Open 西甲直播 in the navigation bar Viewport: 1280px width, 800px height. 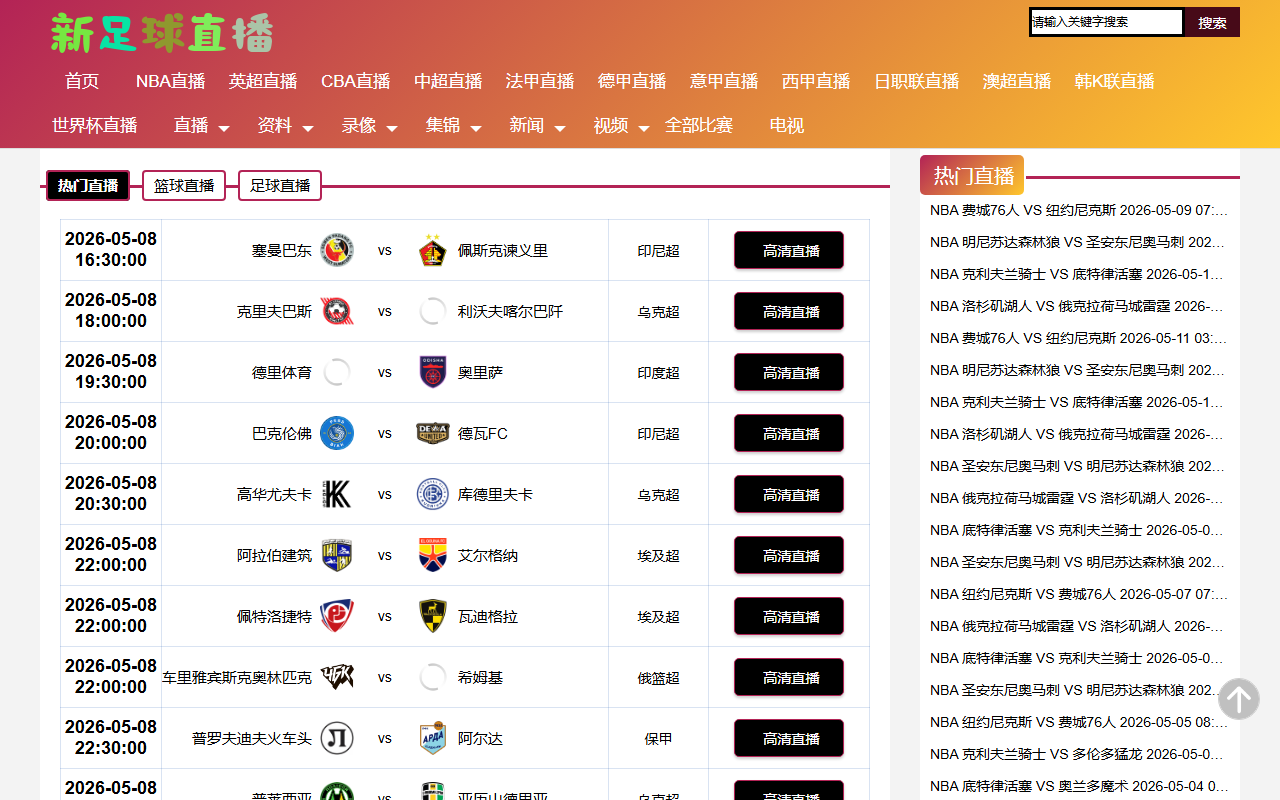816,81
